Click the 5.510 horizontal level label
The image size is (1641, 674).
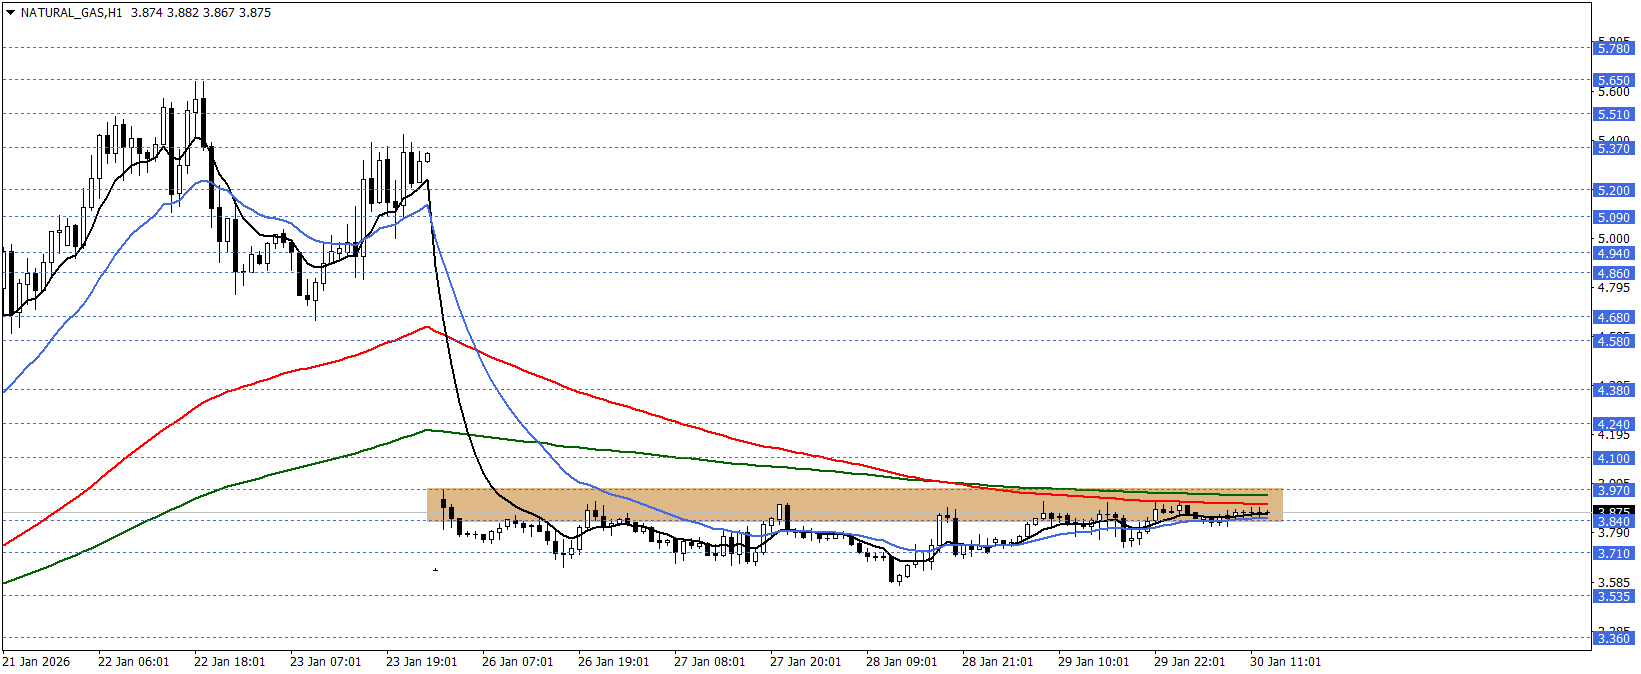tap(1612, 114)
